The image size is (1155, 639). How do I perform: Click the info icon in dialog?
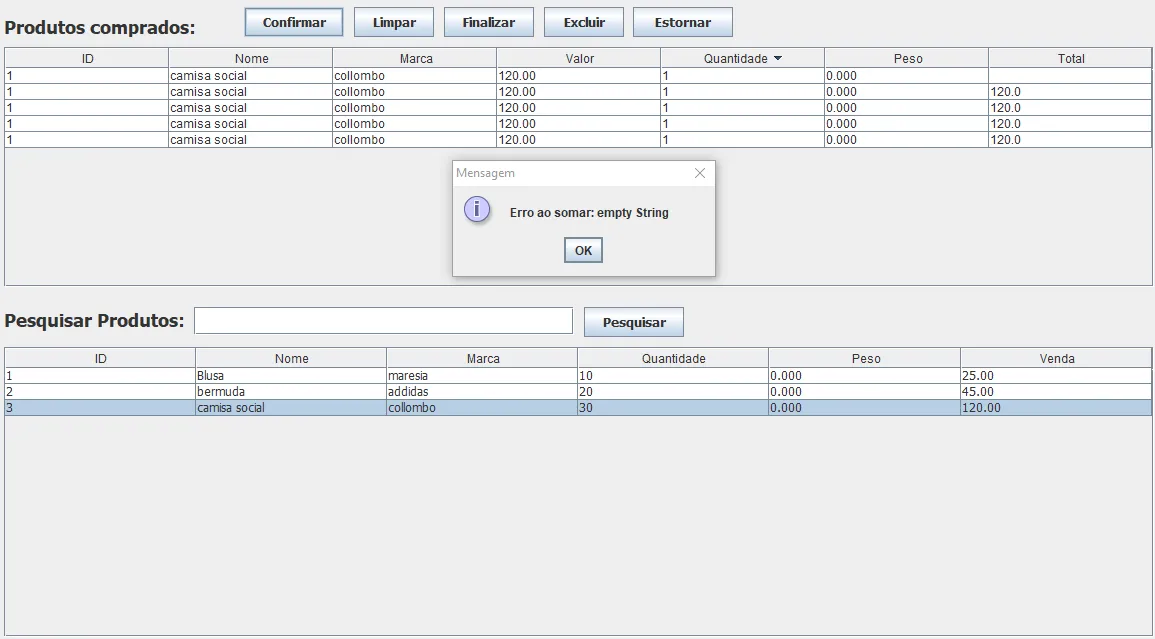click(477, 211)
